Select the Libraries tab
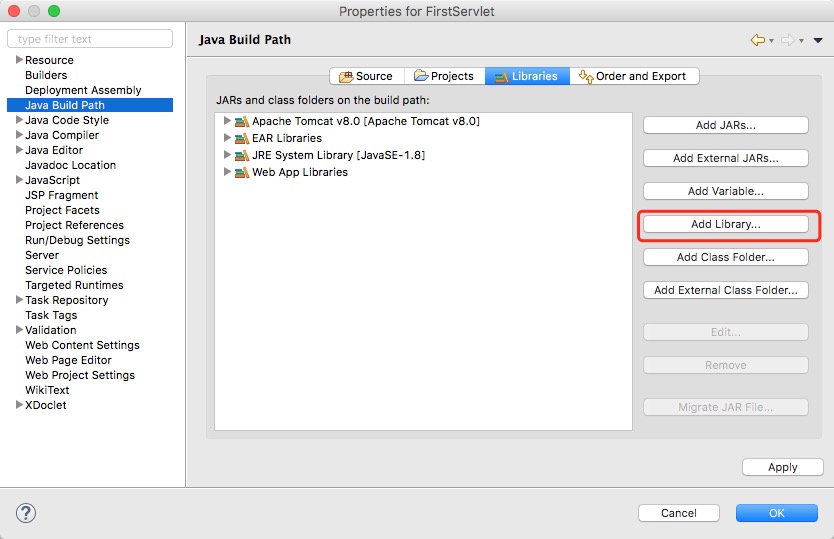 tap(527, 76)
